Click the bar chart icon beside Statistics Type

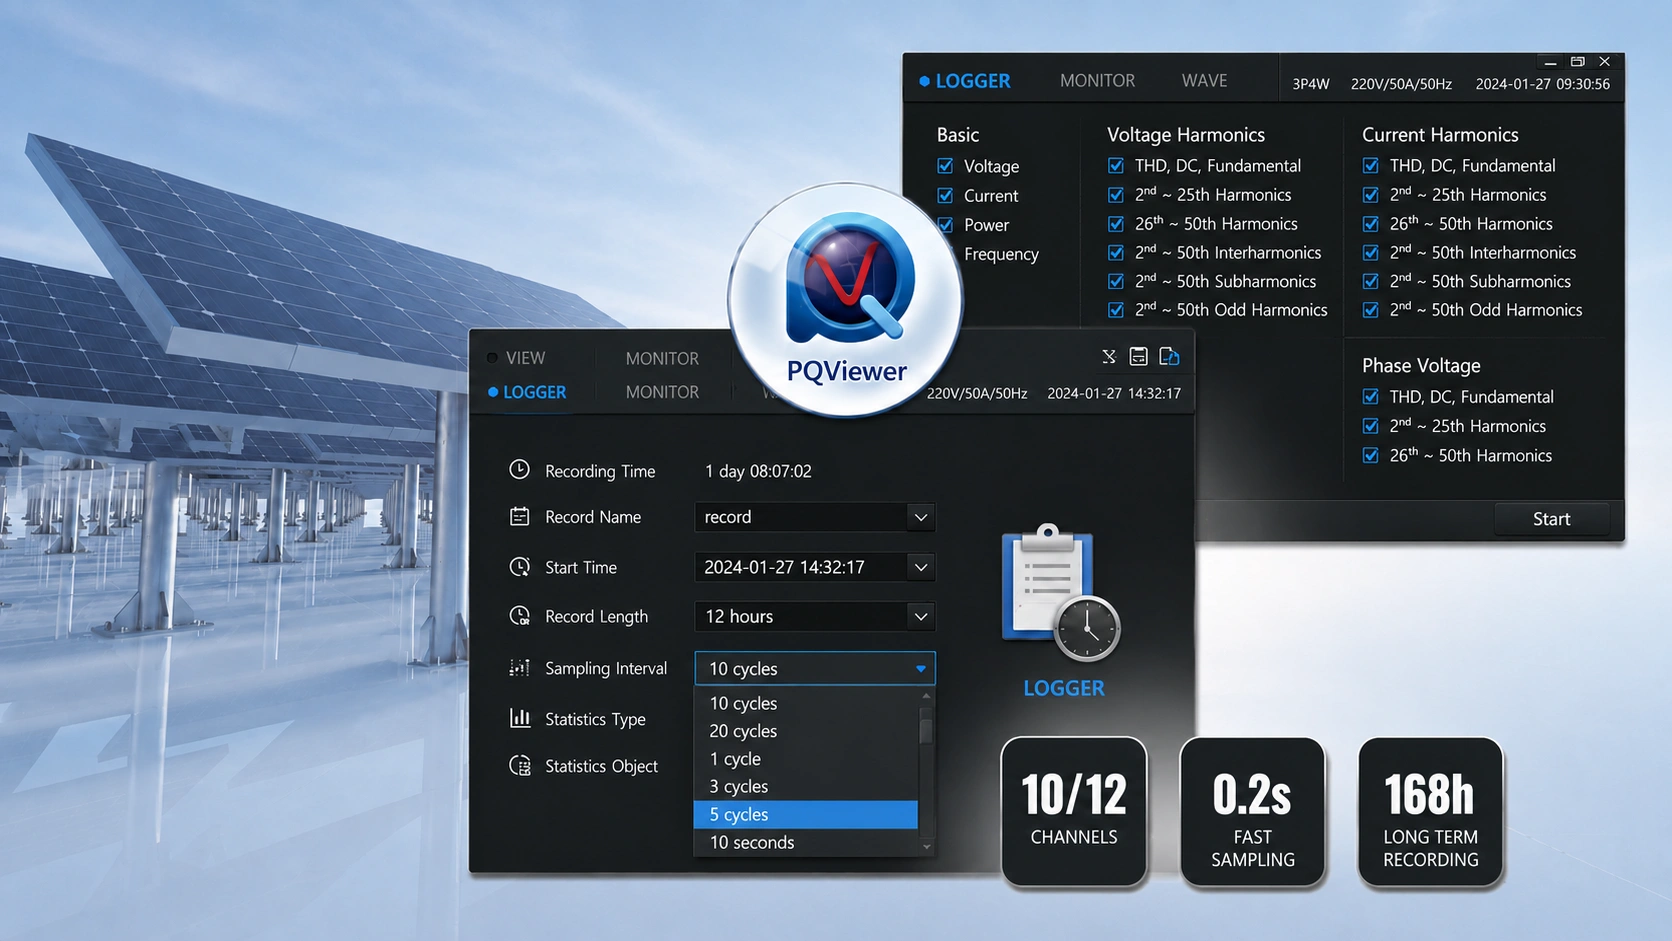point(519,718)
